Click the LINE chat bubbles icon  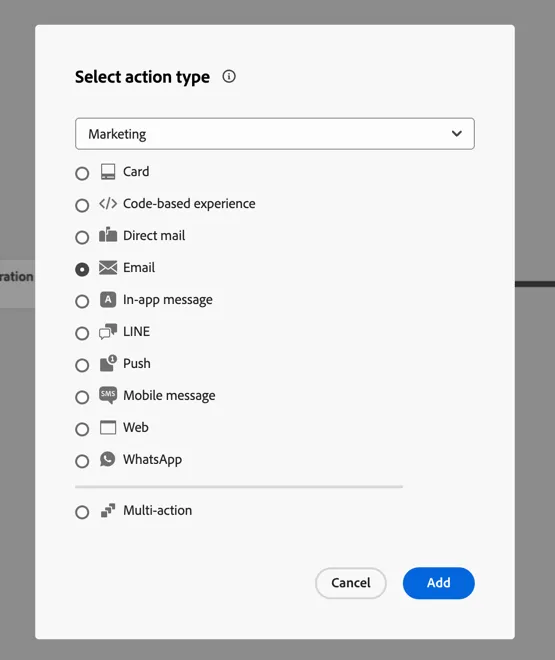pyautogui.click(x=108, y=332)
